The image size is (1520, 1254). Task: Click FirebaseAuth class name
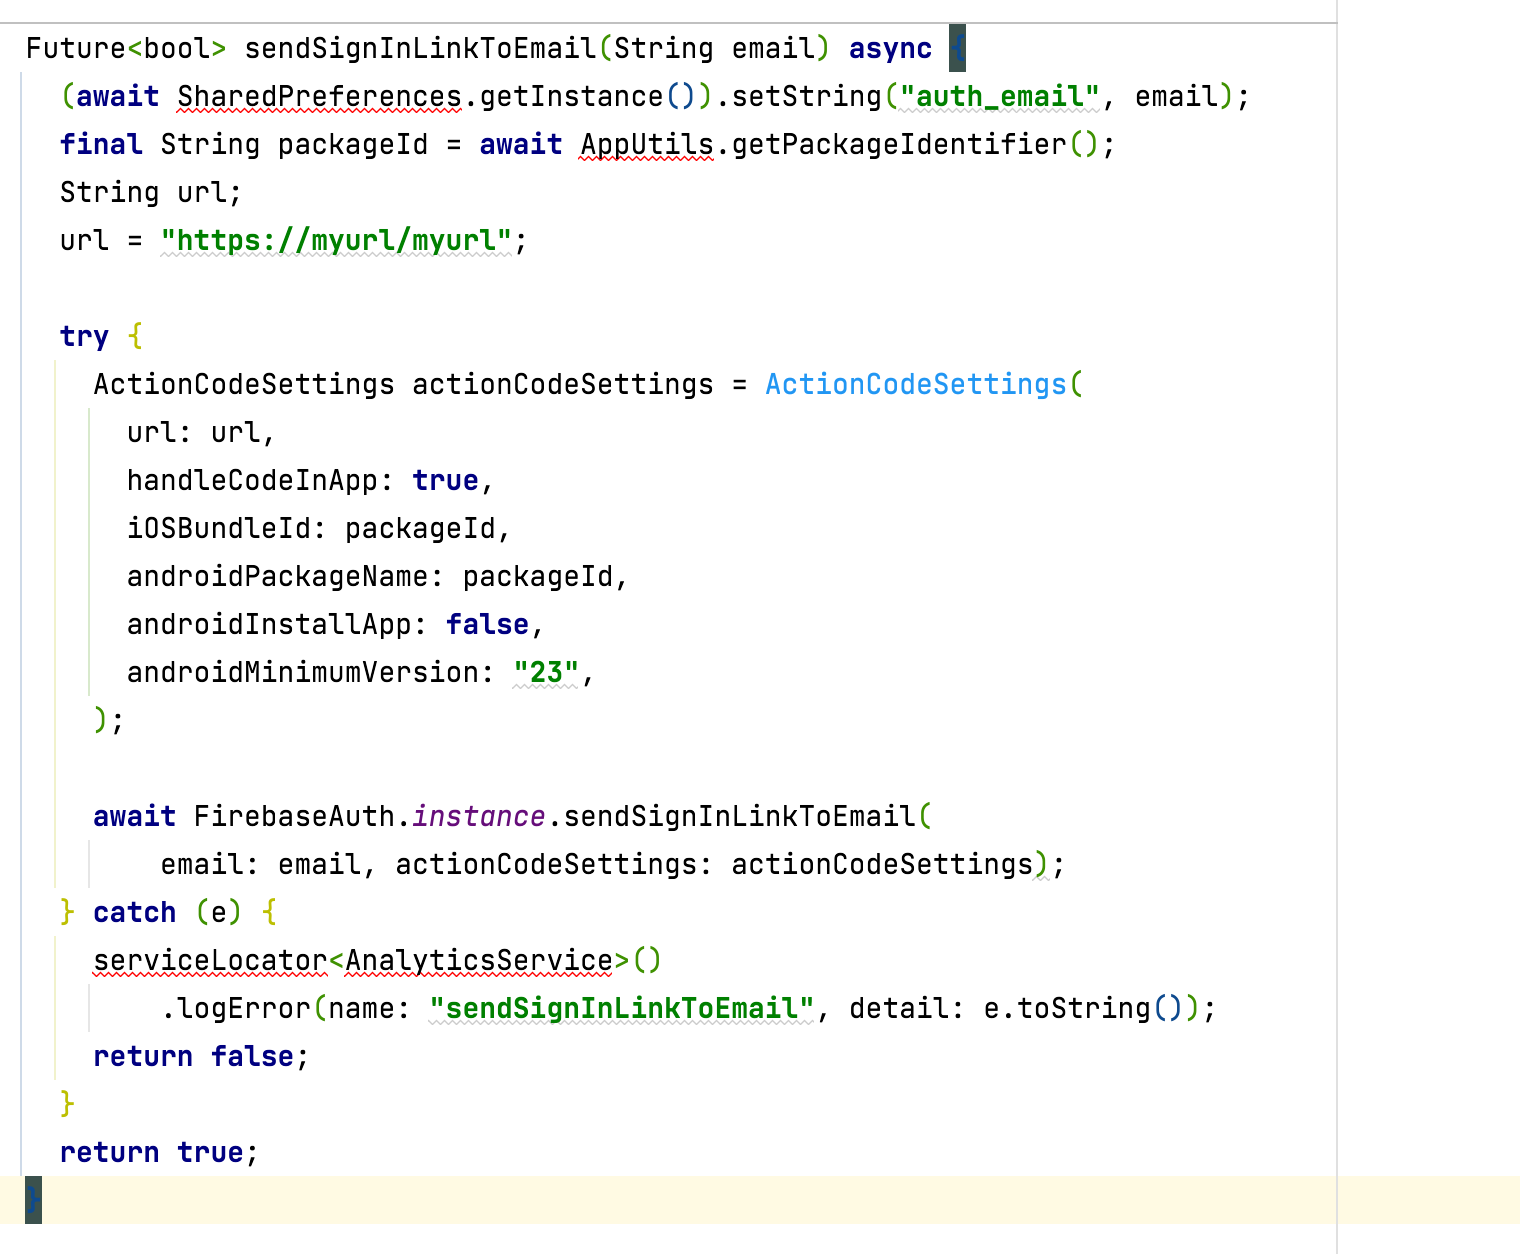(294, 816)
